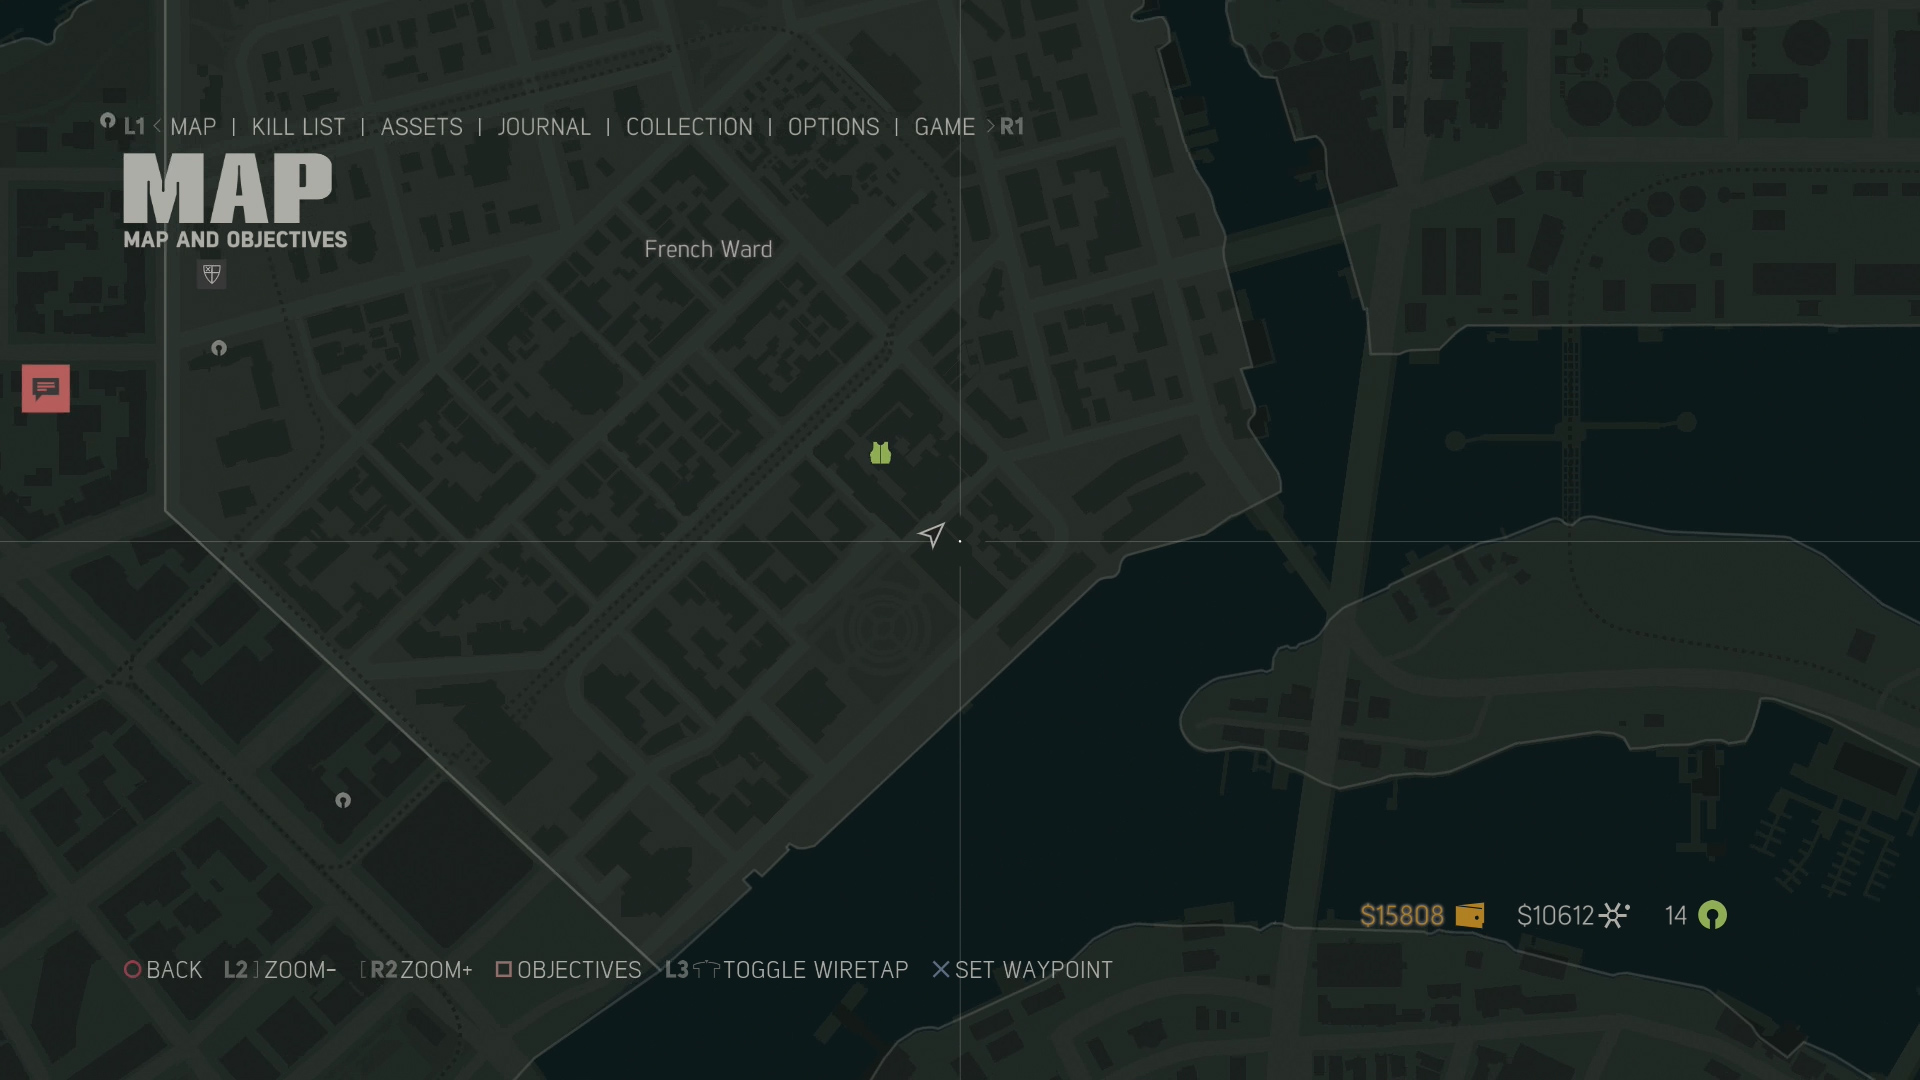Viewport: 1920px width, 1080px height.
Task: Open the OPTIONS tab
Action: click(833, 127)
